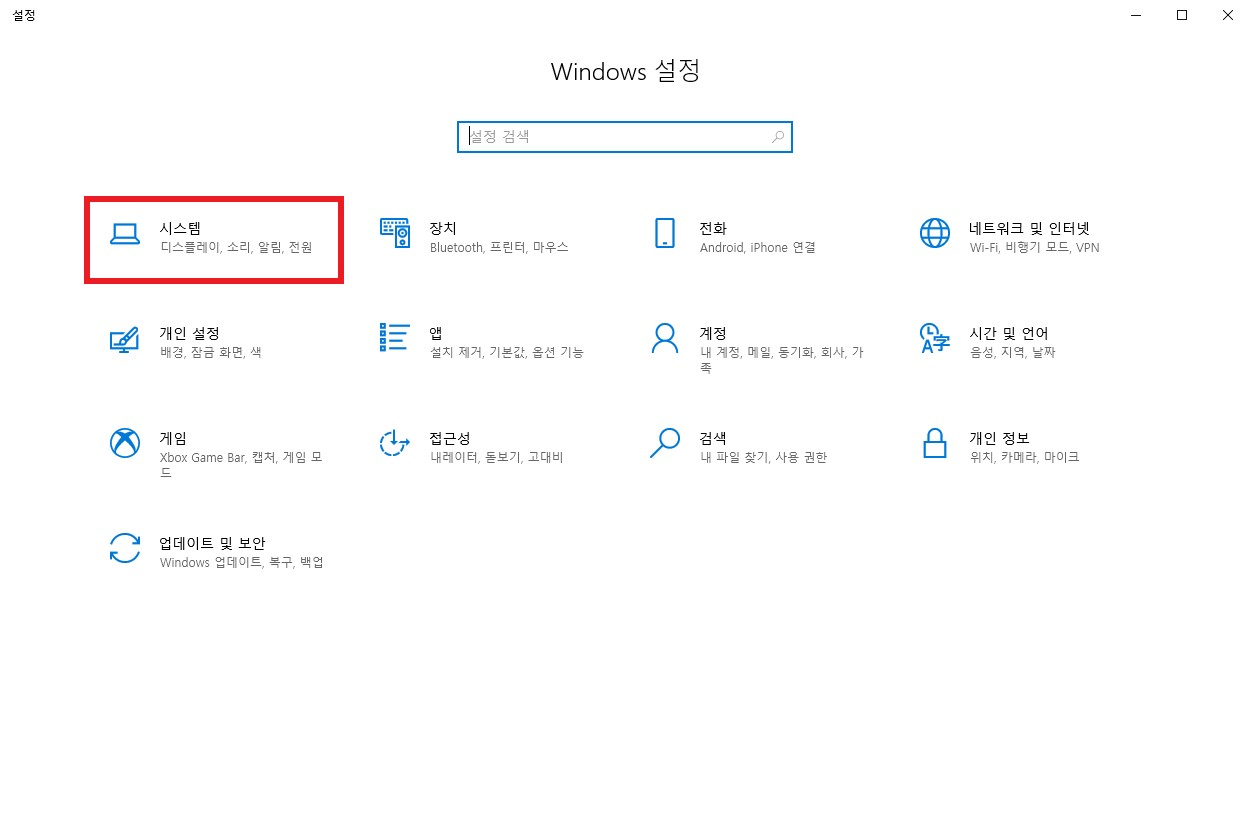Open the 개인 정보 title
The width and height of the screenshot is (1250, 820).
[999, 438]
